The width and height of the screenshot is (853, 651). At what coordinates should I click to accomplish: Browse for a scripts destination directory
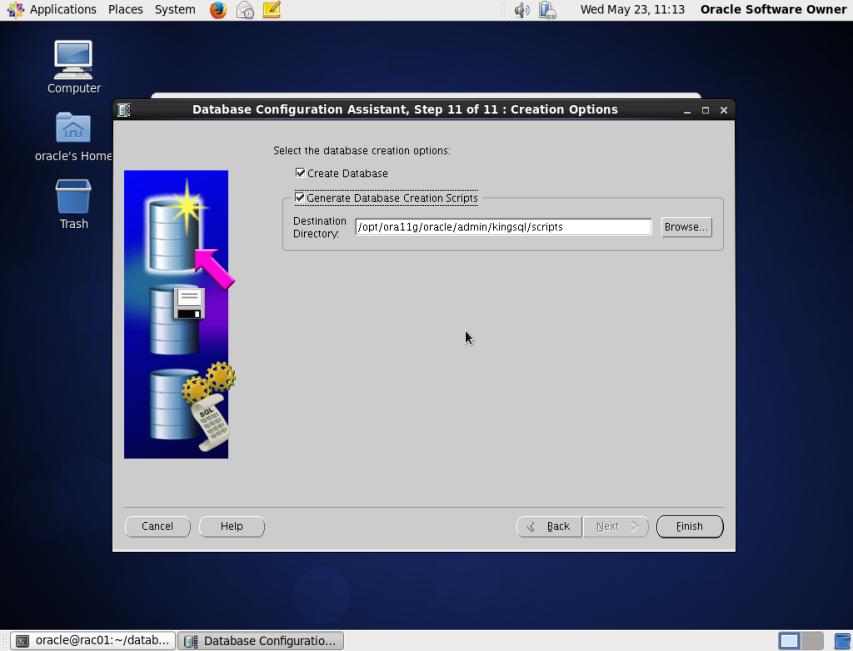click(685, 227)
